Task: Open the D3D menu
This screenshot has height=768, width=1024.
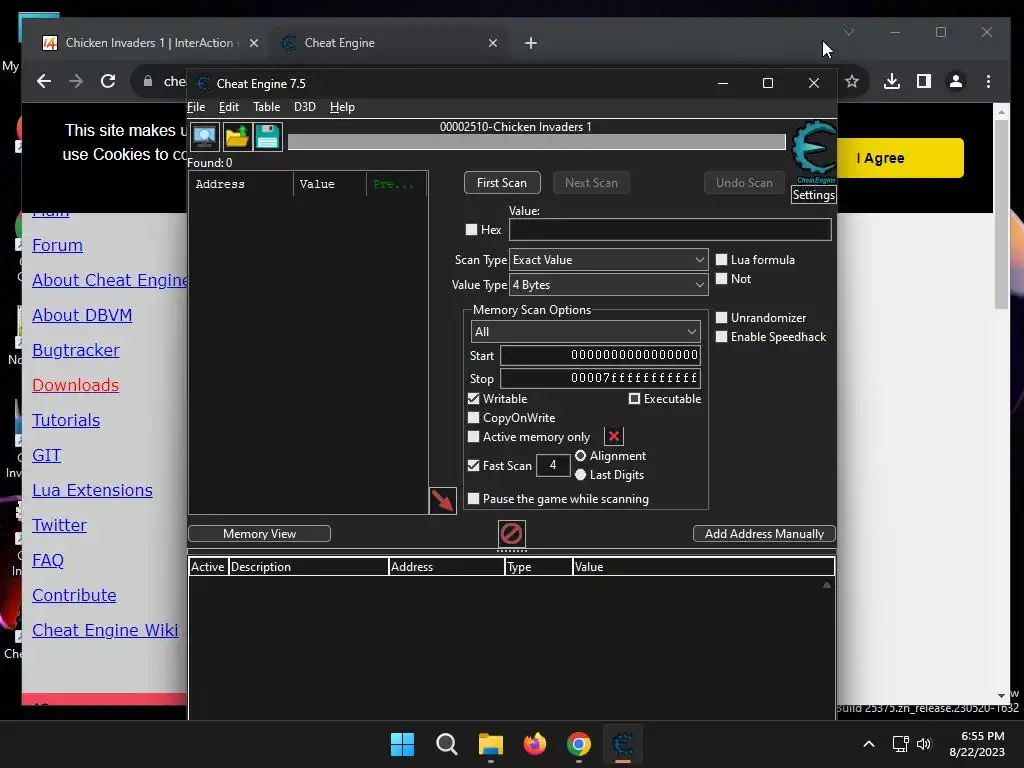Action: tap(304, 107)
